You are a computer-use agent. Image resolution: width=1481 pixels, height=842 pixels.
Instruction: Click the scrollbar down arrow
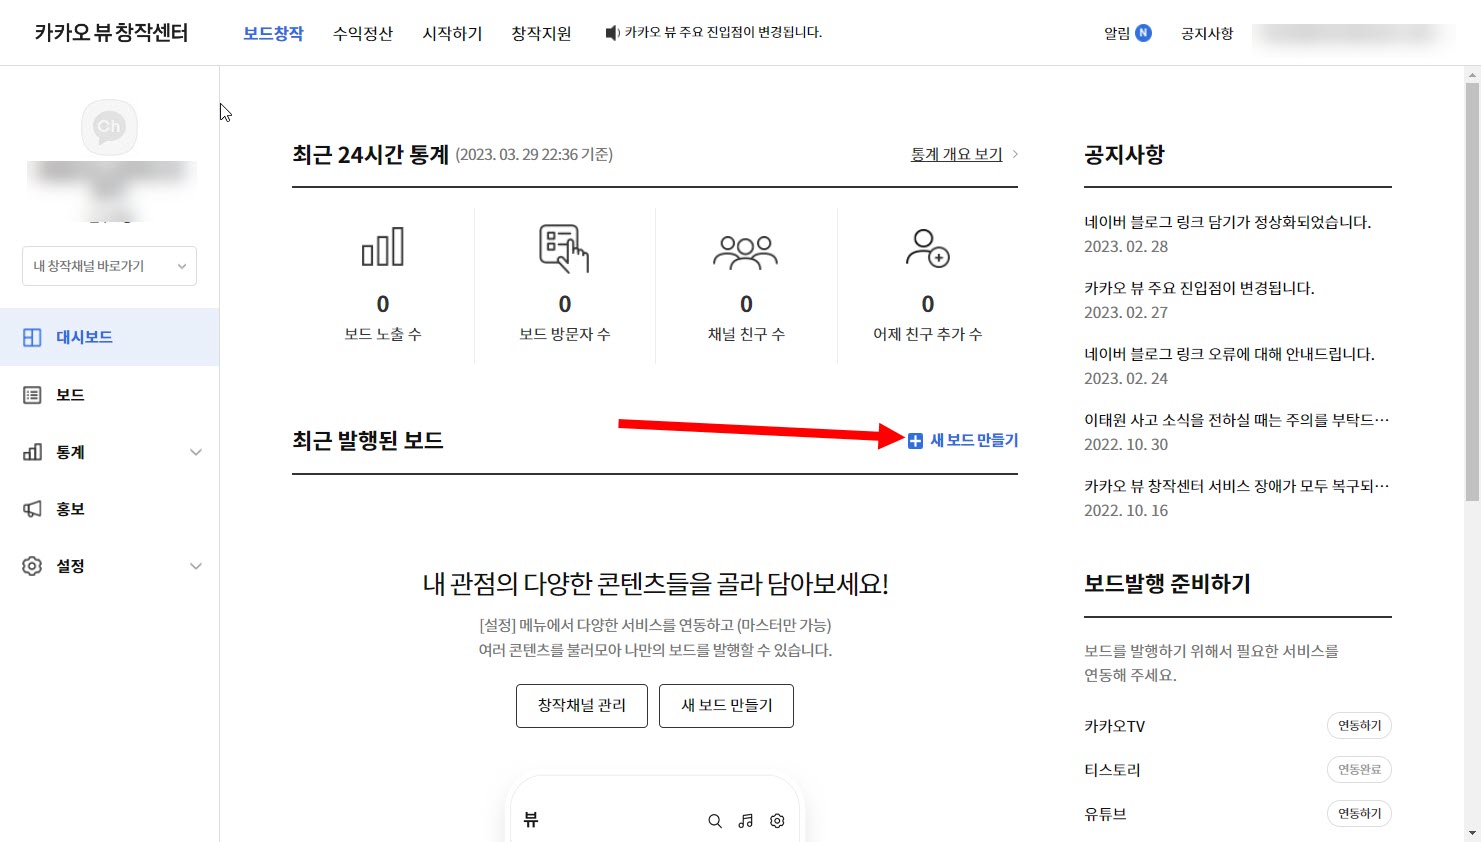[1472, 833]
